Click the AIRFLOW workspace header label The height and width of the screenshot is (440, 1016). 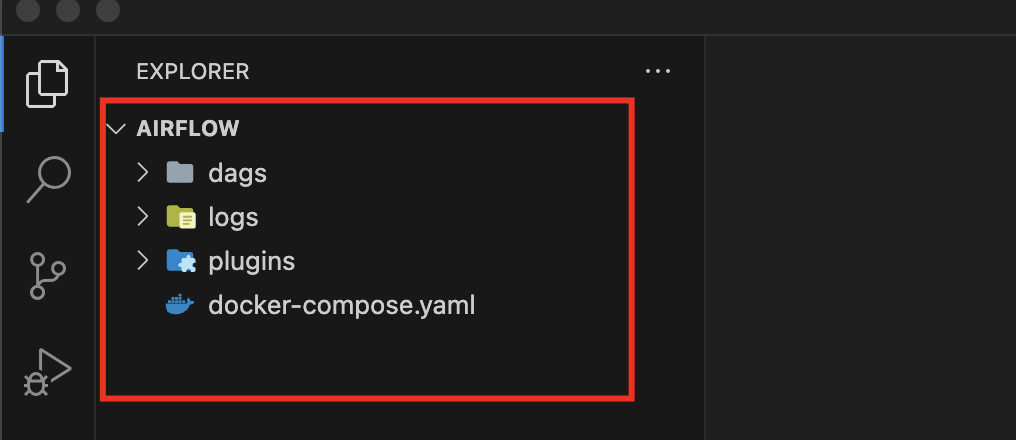pos(187,129)
